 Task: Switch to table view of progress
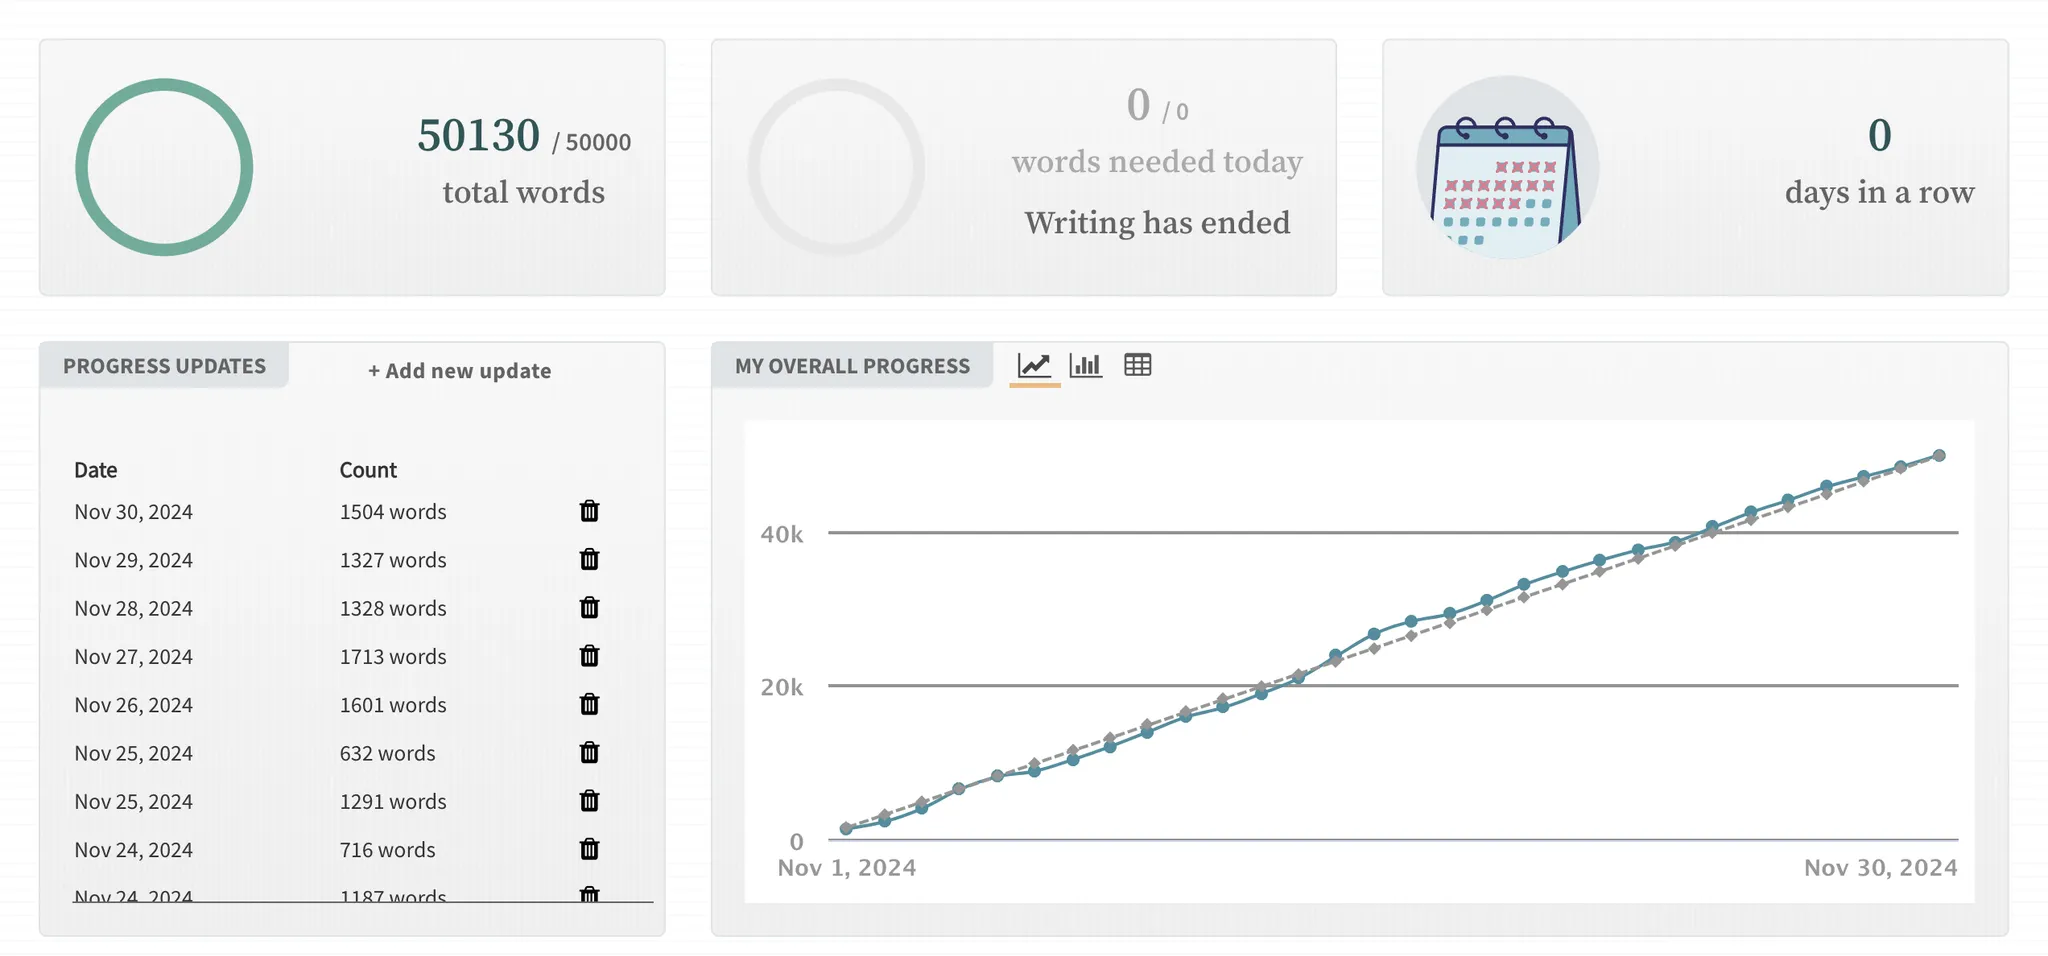1138,365
